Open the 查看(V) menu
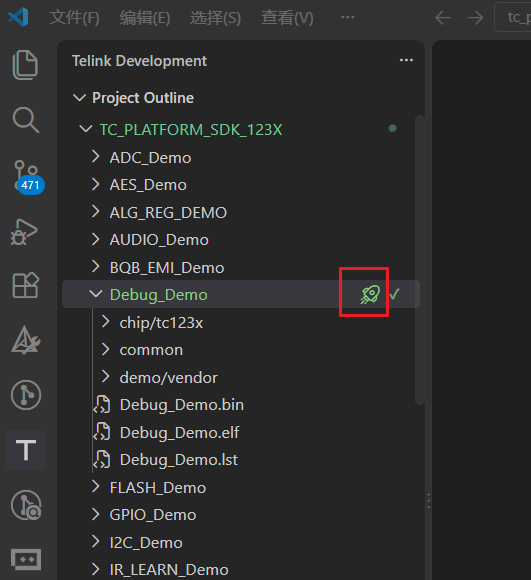This screenshot has height=580, width=531. [287, 17]
